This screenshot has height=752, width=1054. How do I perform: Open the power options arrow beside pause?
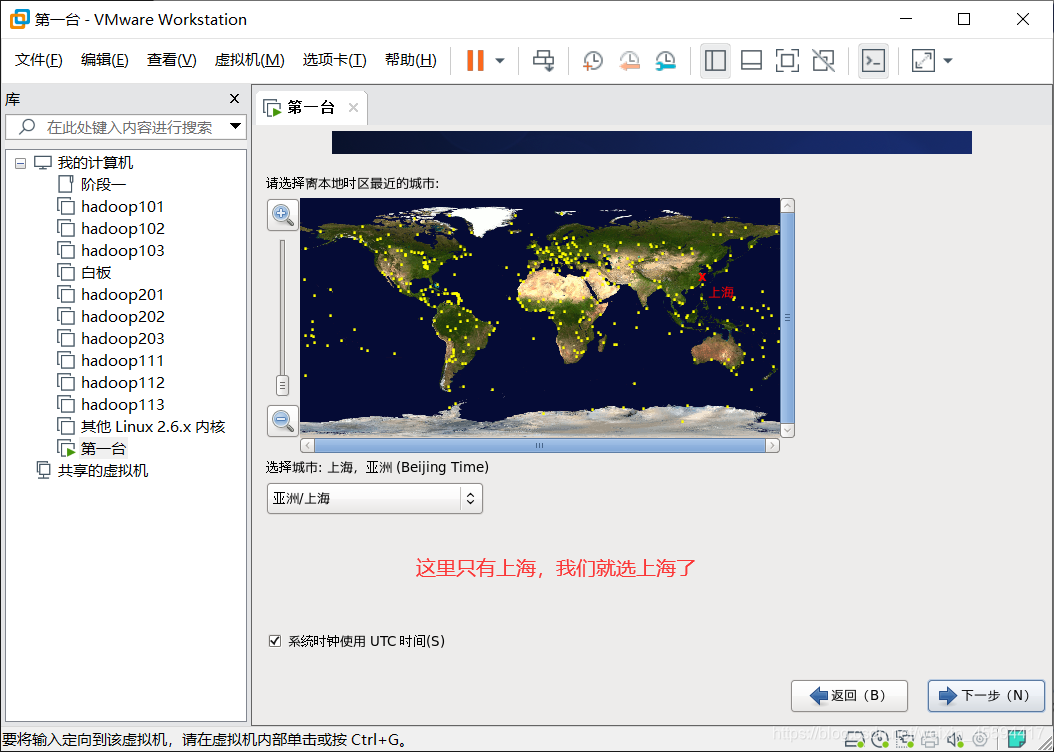[499, 60]
